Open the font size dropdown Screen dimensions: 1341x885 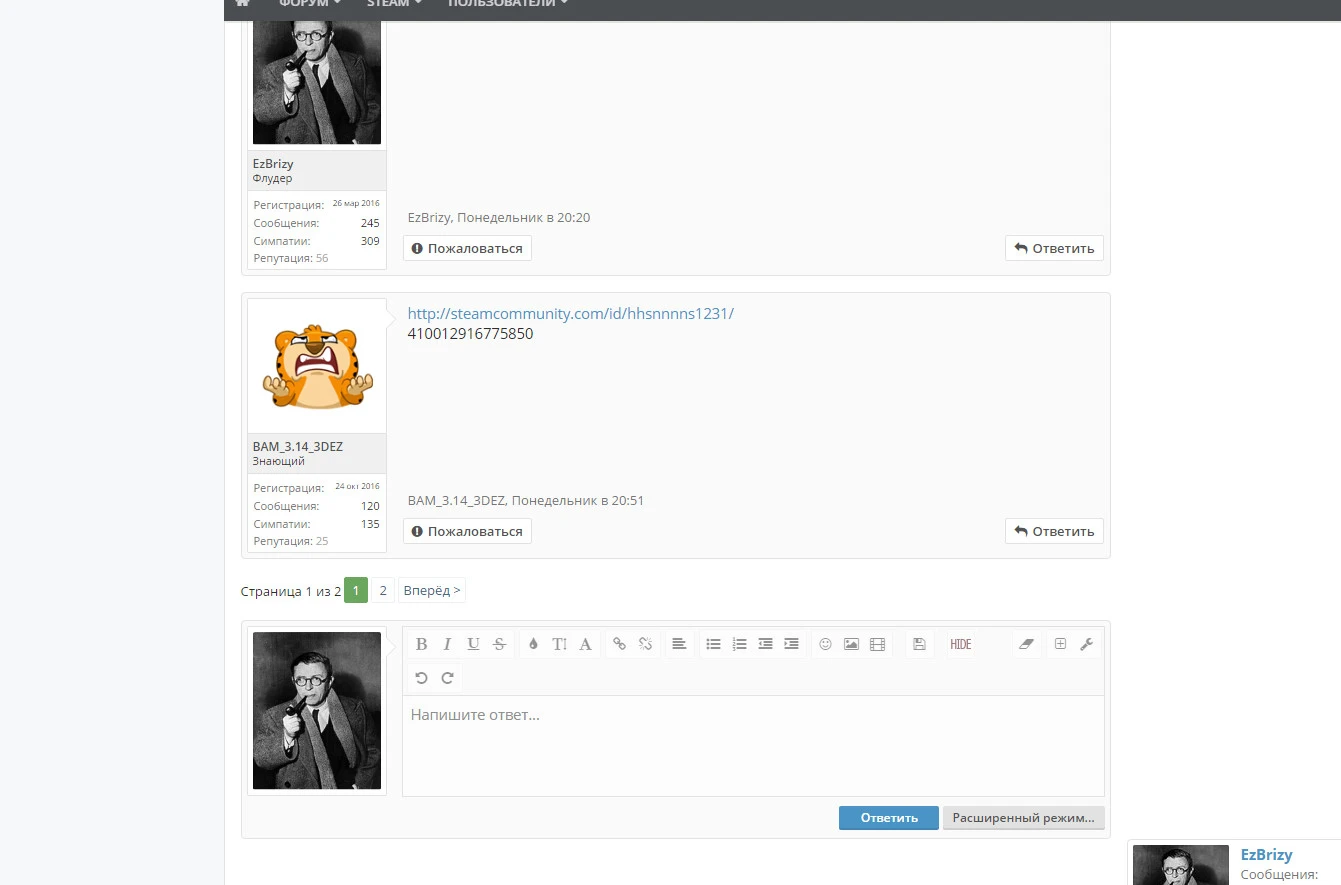tap(559, 644)
